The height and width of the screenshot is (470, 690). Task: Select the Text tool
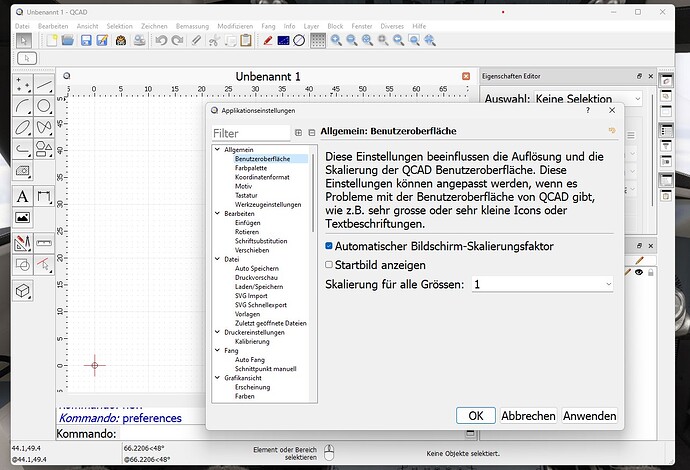click(x=22, y=196)
